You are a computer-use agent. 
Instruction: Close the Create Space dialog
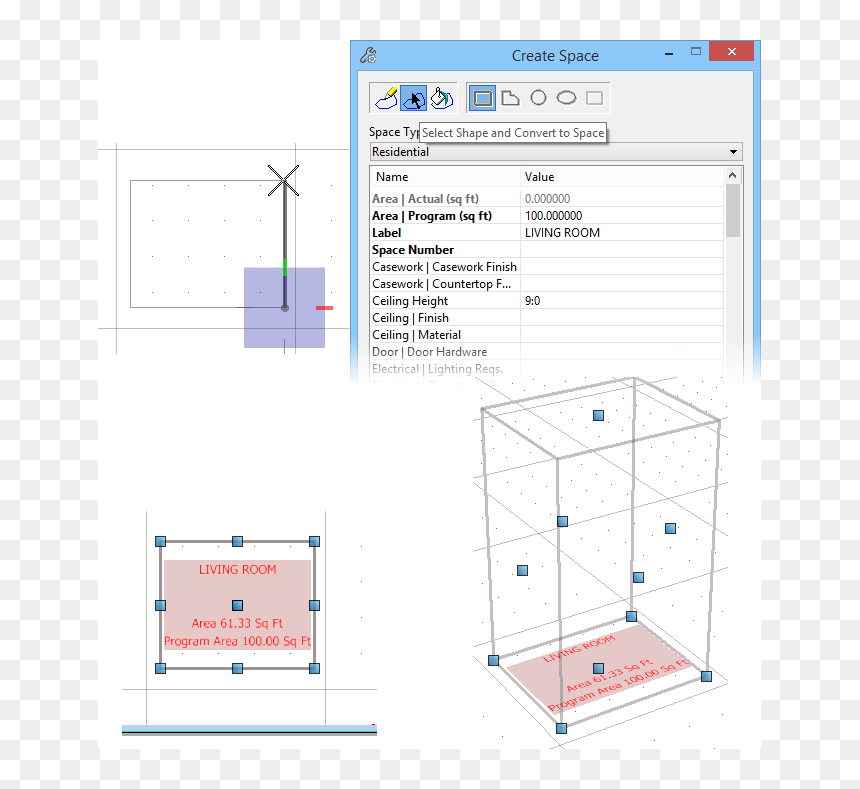tap(731, 51)
